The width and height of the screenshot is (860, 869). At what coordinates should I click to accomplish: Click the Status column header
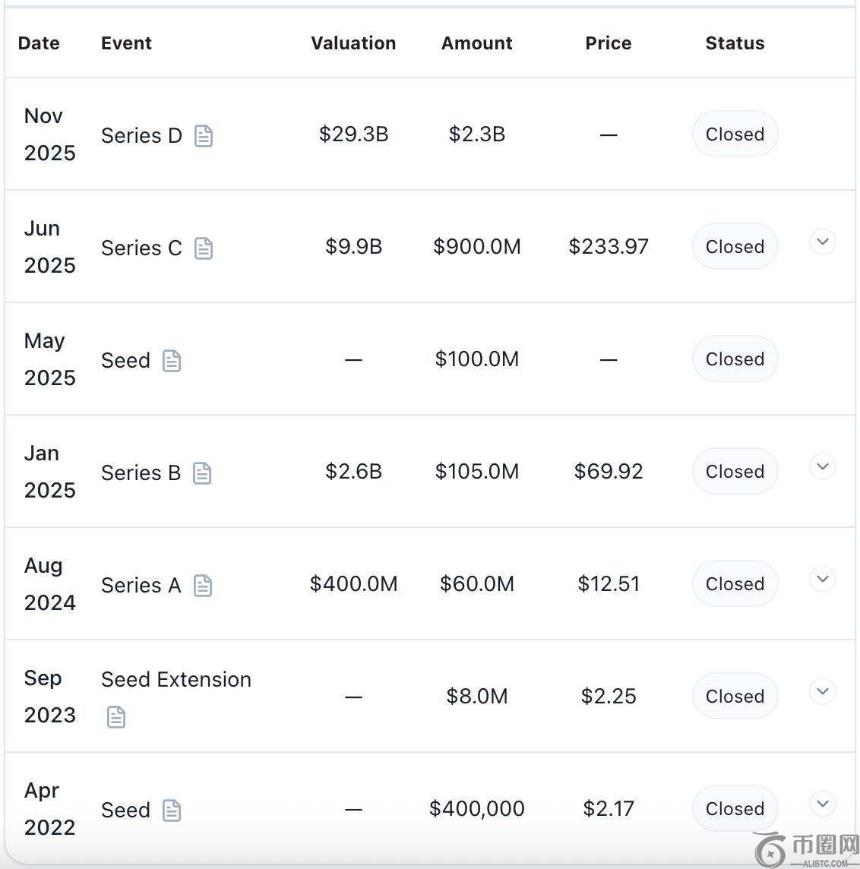[x=734, y=43]
